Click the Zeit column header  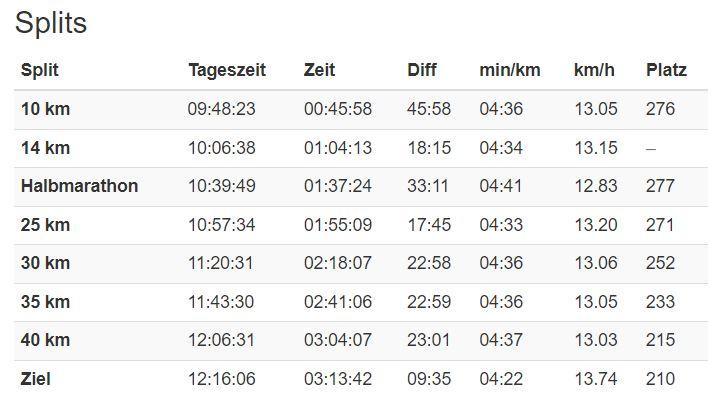(320, 70)
